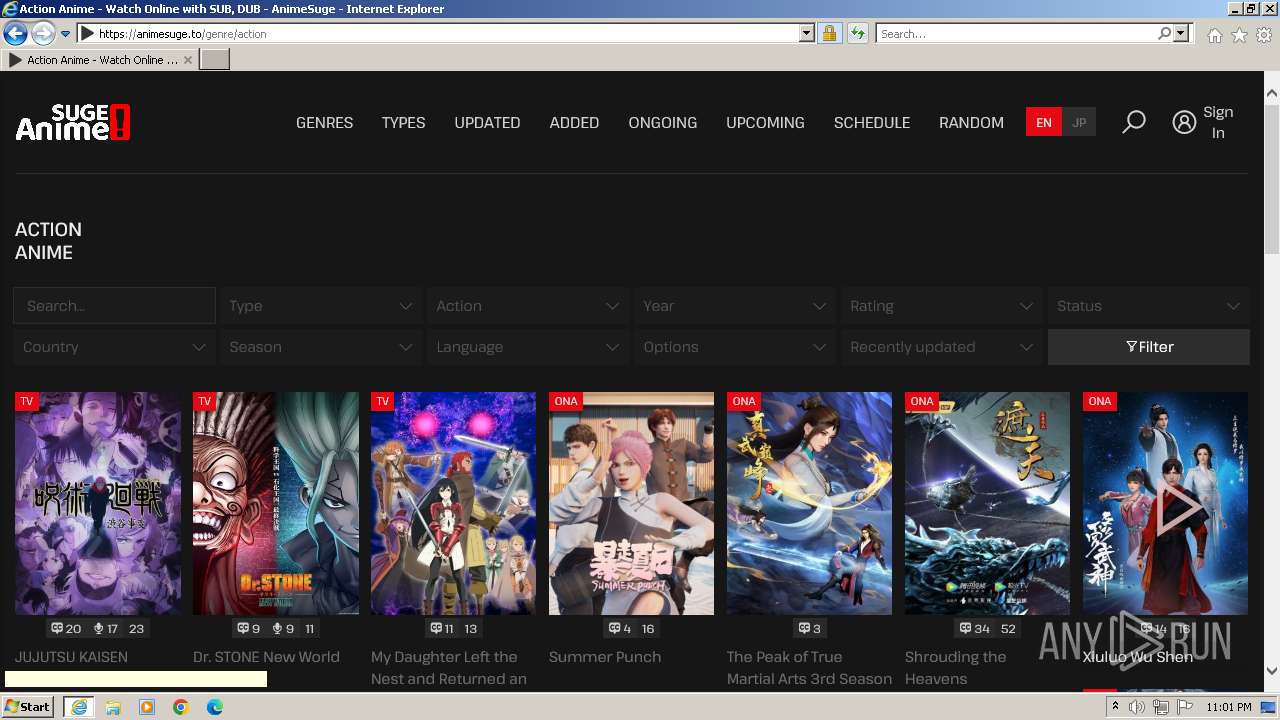Open the JUJUTSU KAISEN title link
The height and width of the screenshot is (720, 1280).
pos(71,657)
